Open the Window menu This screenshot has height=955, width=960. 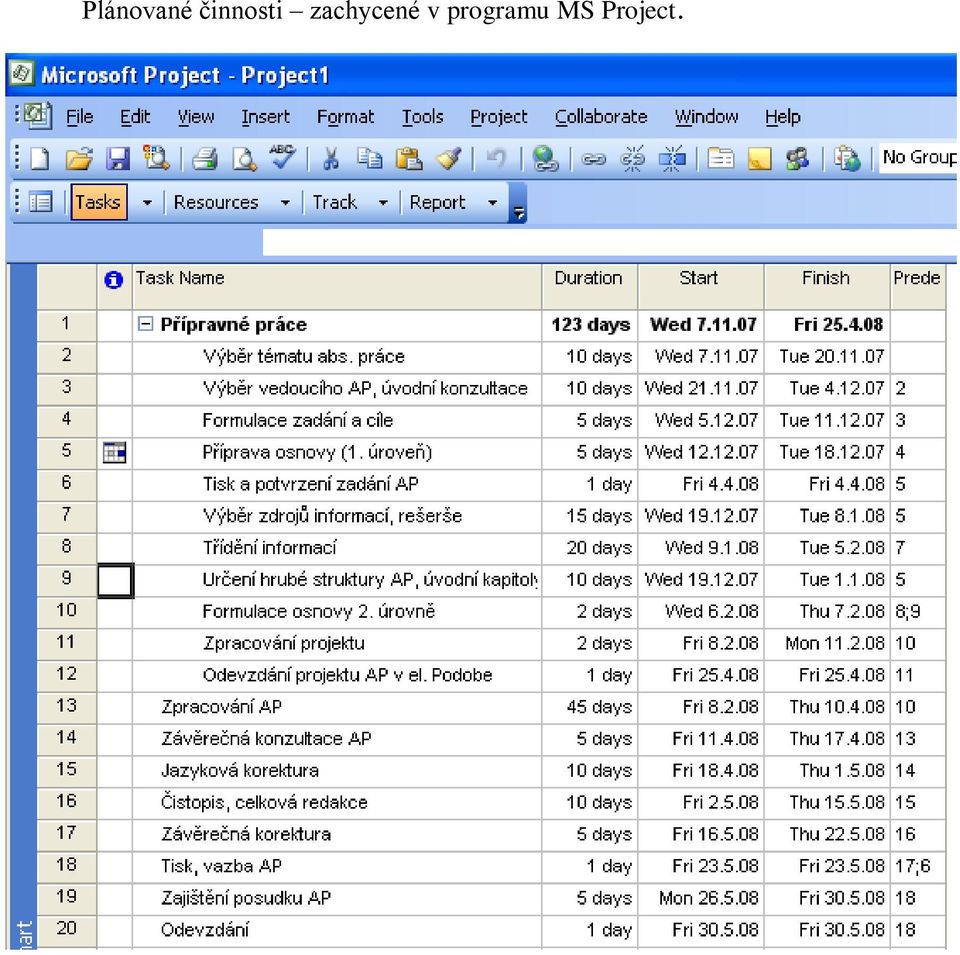click(707, 116)
